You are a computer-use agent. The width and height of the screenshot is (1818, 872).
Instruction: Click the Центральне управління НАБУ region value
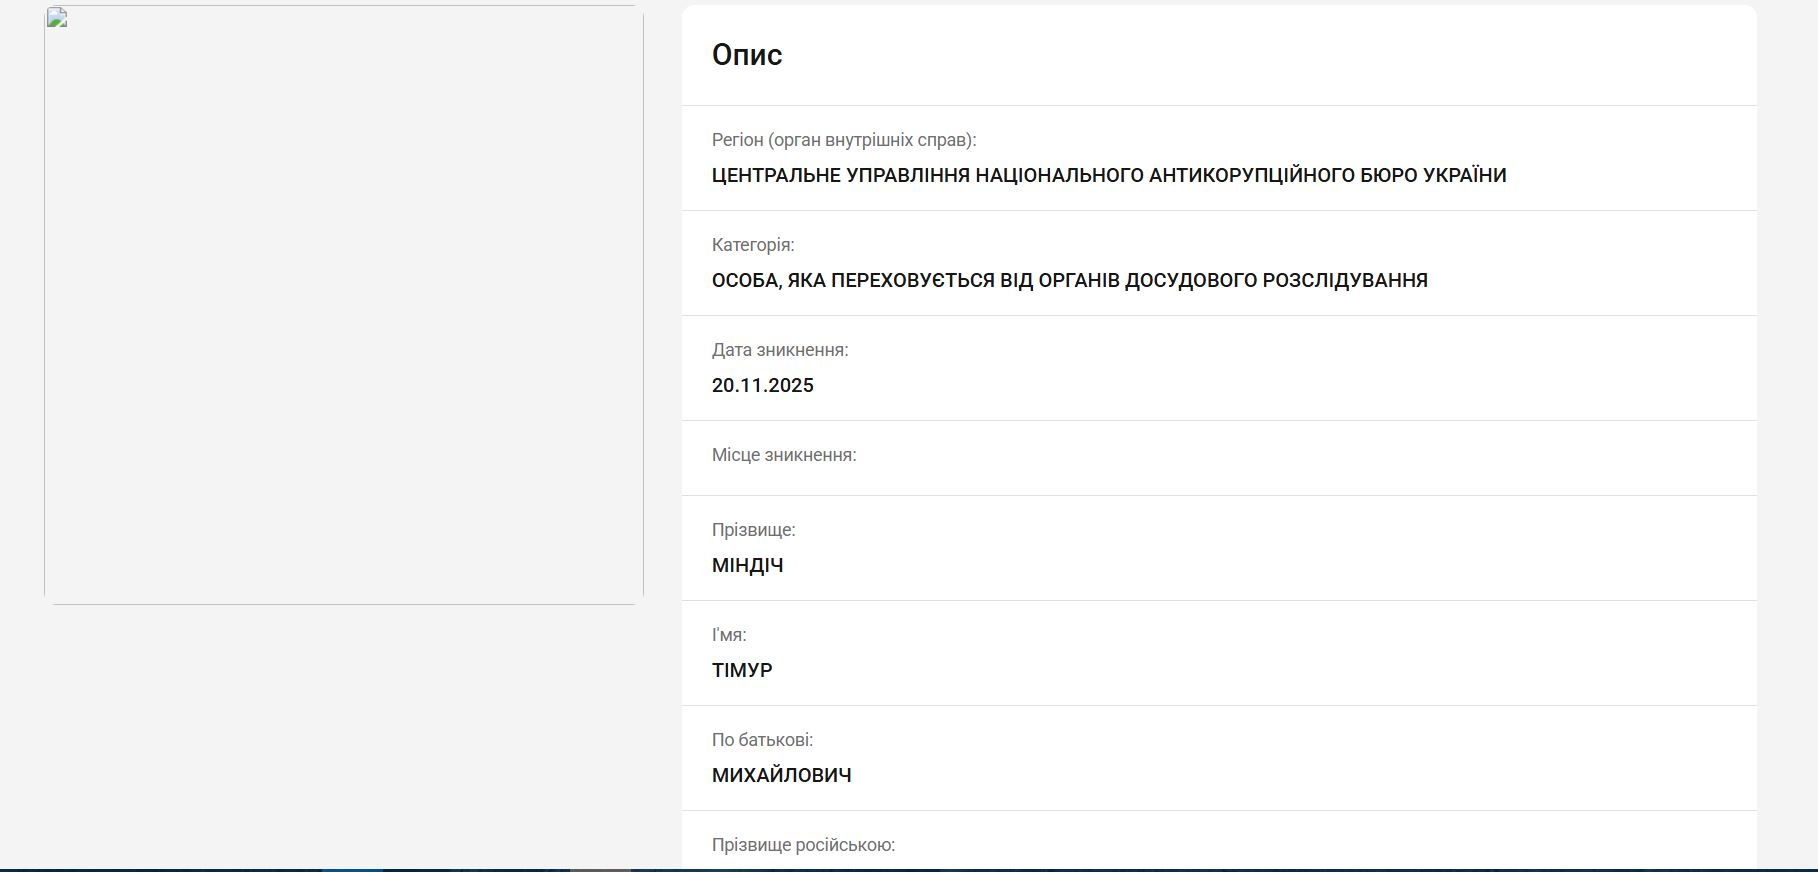(1108, 175)
